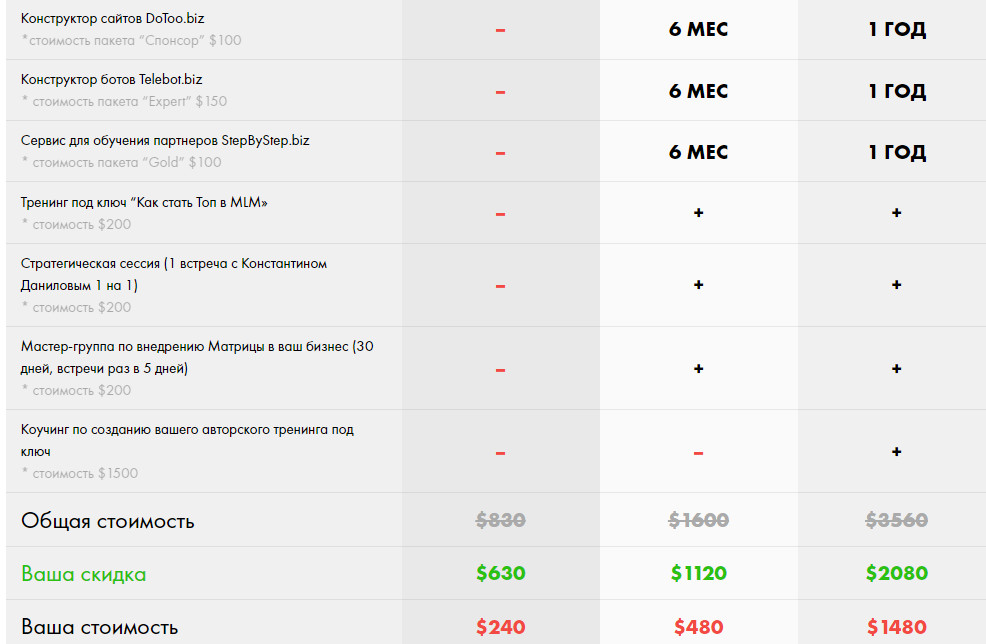The image size is (986, 644).
Task: Click the green "Ваша скидка" label
Action: point(83,575)
